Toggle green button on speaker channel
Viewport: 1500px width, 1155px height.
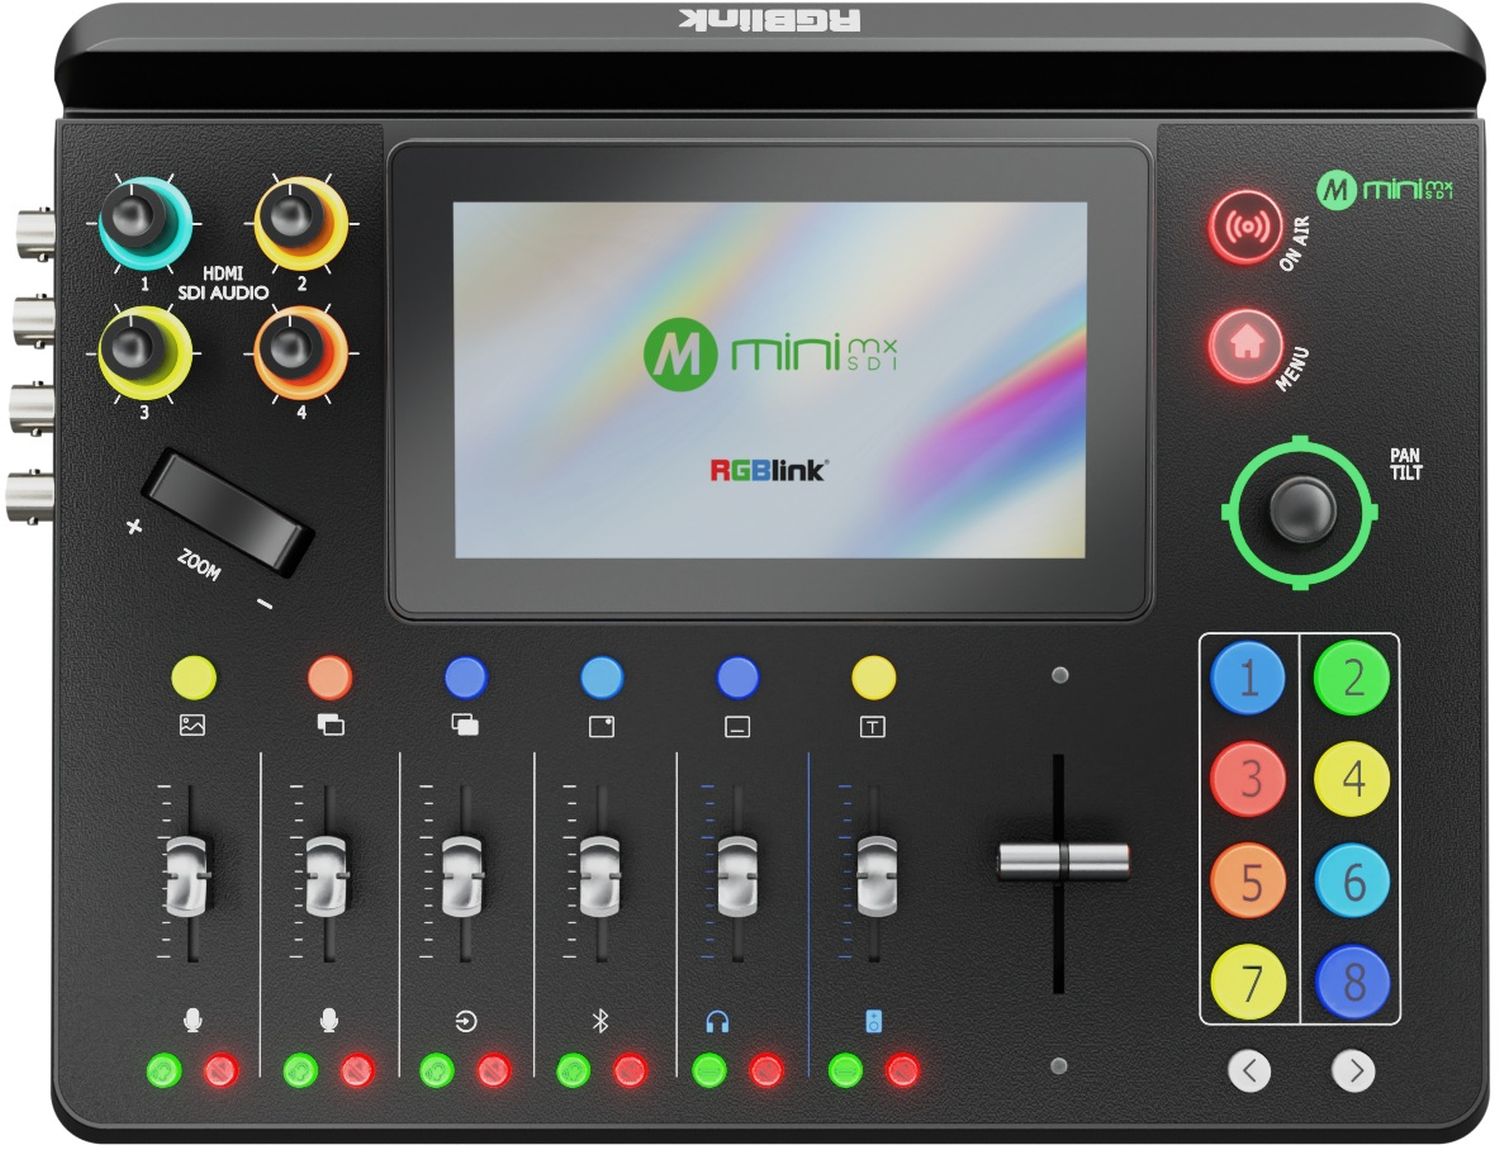pyautogui.click(x=846, y=1071)
